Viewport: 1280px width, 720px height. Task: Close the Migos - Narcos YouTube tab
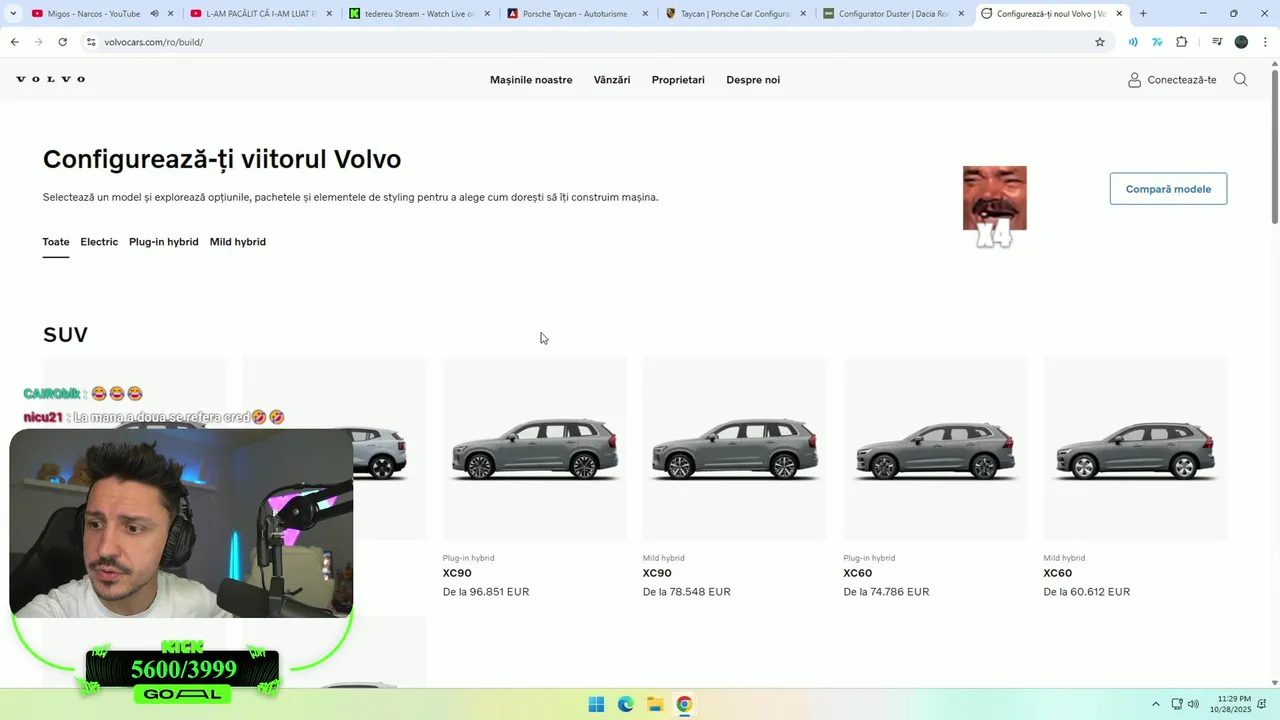click(x=171, y=14)
